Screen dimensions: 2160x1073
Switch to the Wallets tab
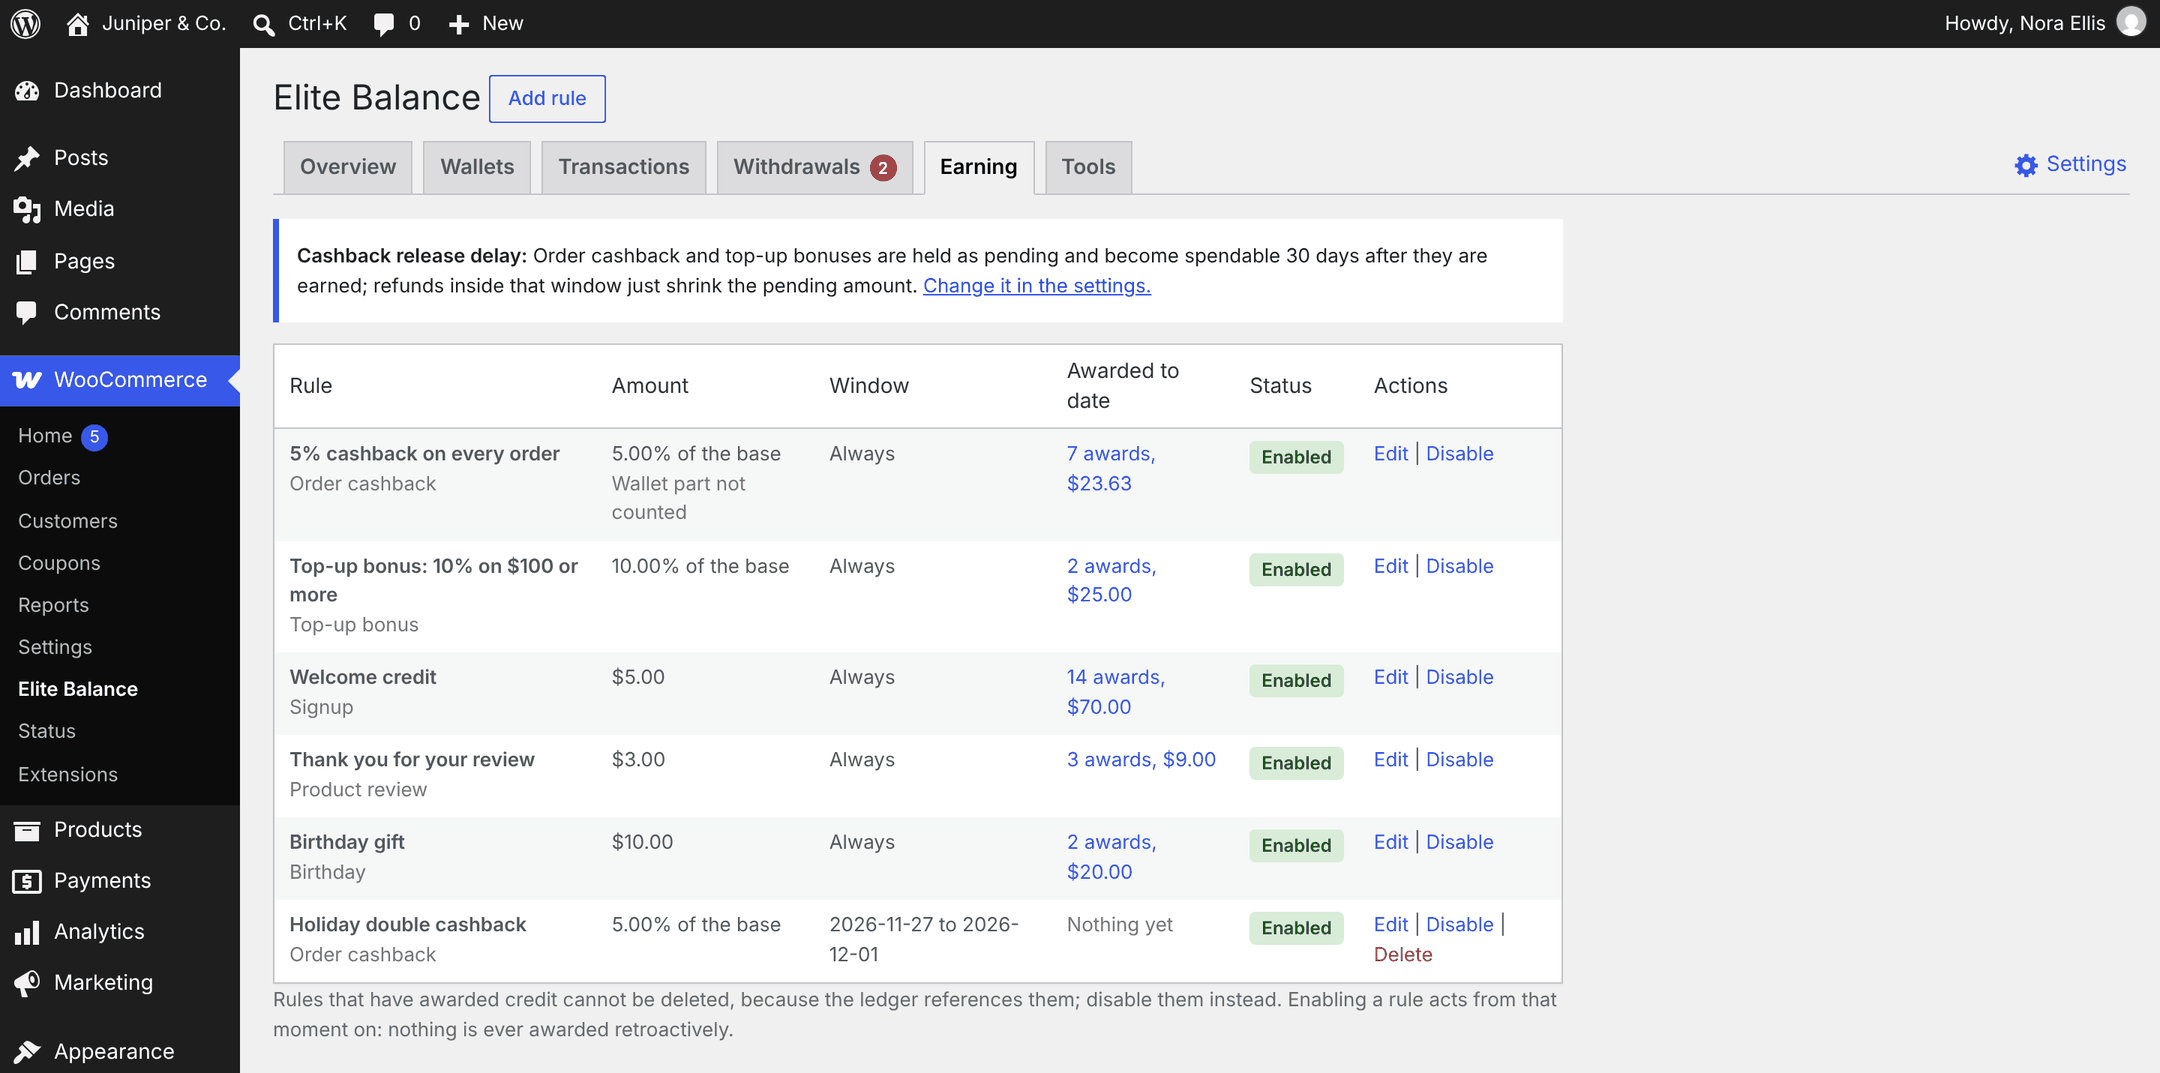click(x=477, y=167)
